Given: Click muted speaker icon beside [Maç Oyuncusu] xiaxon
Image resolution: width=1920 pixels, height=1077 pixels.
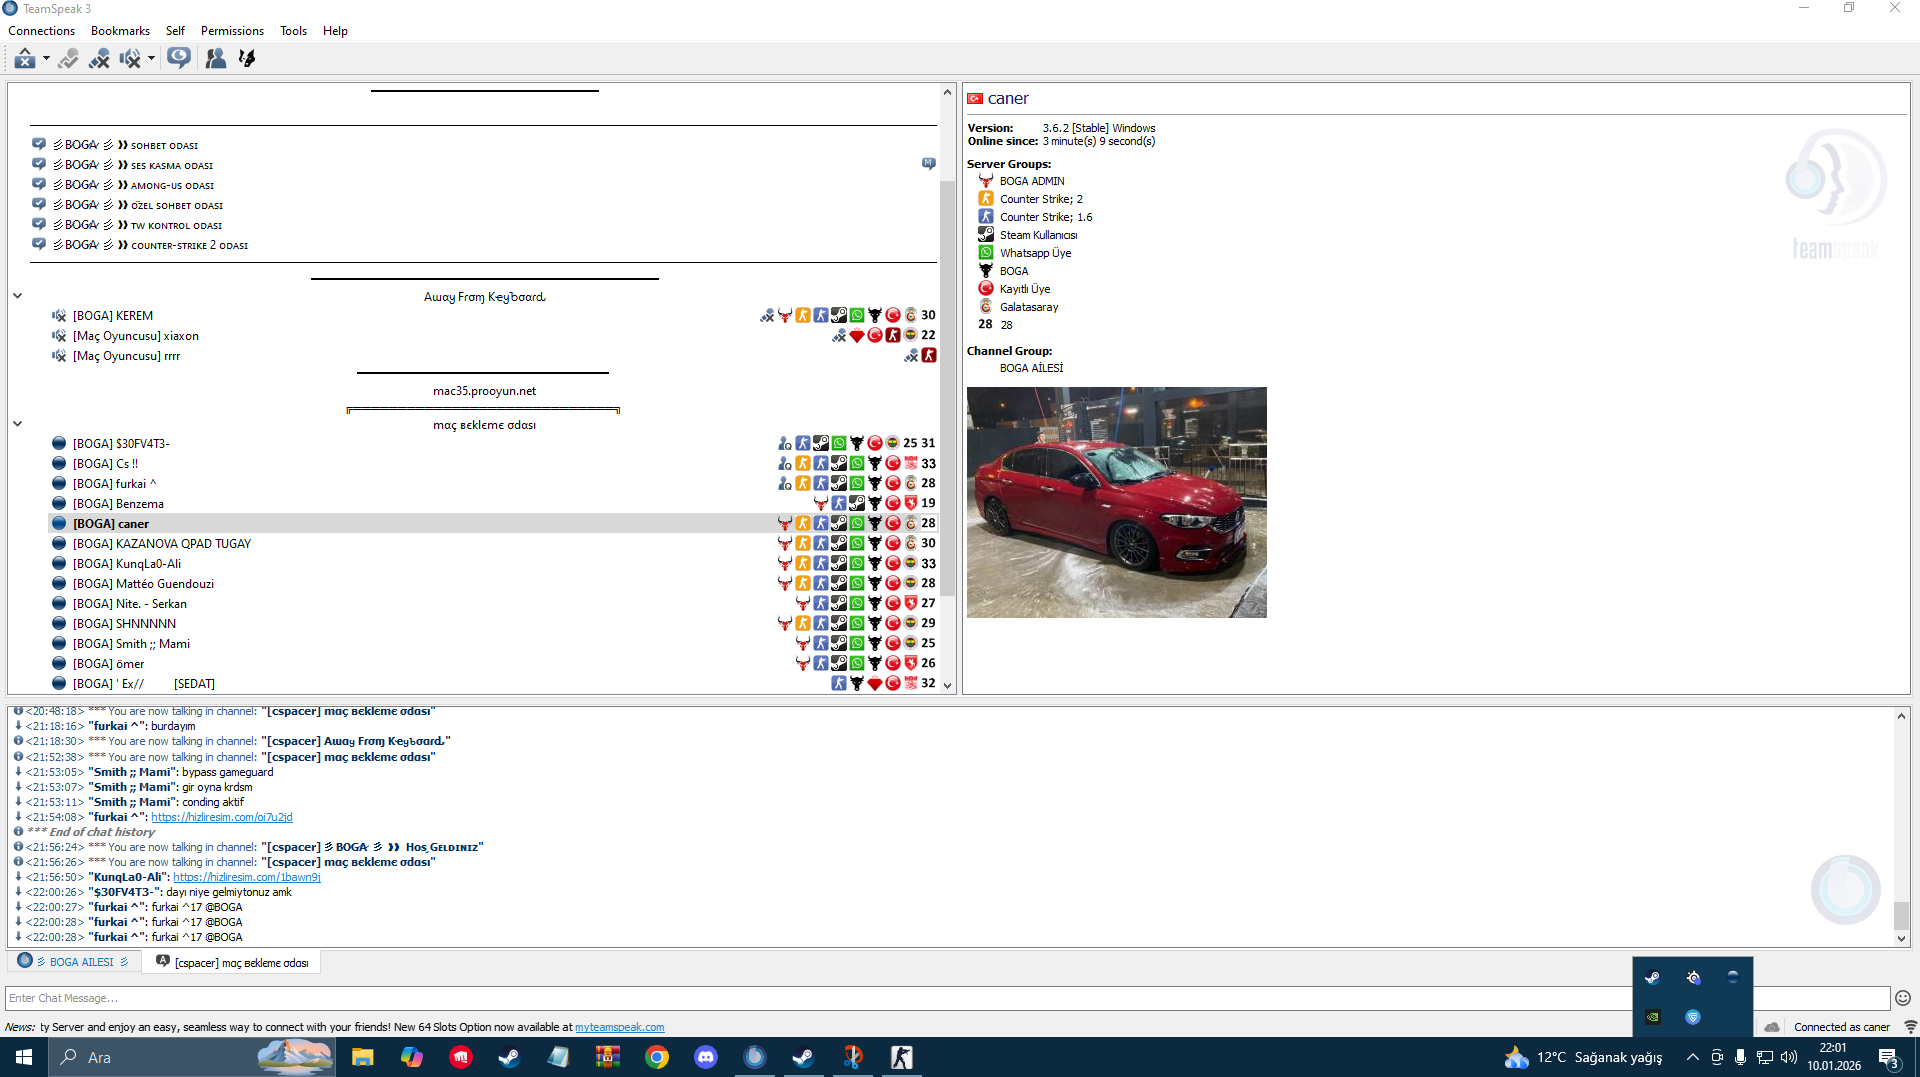Looking at the screenshot, I should [59, 336].
